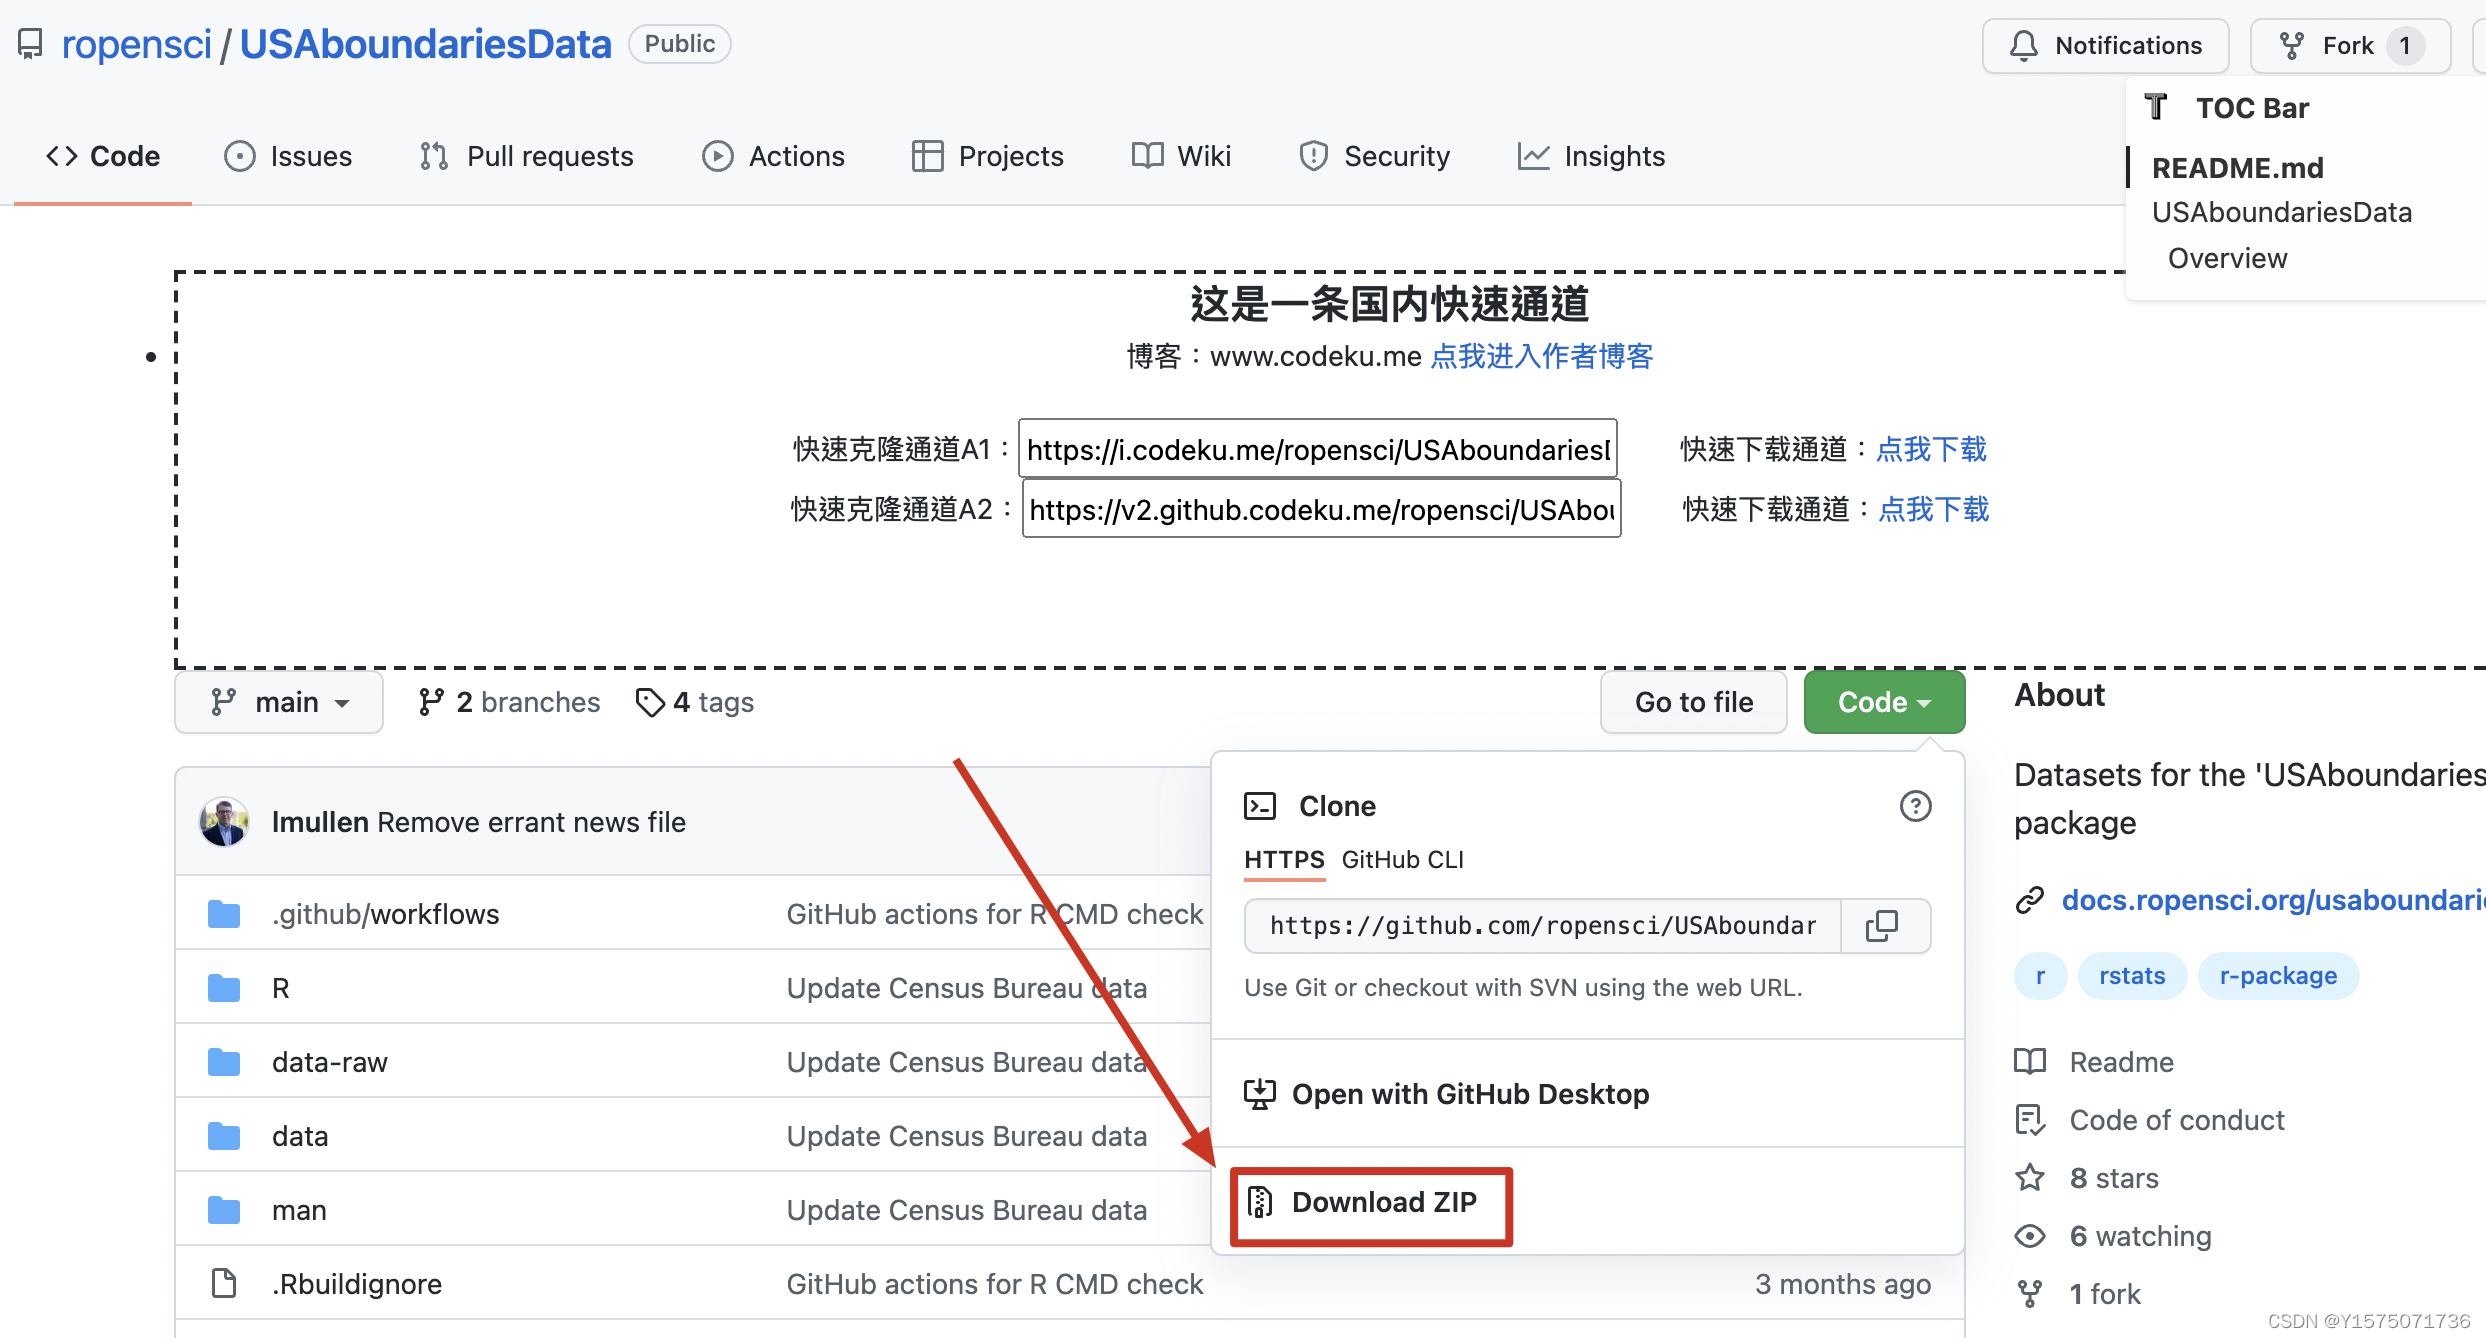The image size is (2486, 1338).
Task: Click the A1 row 点我下载 download link
Action: tap(1931, 449)
